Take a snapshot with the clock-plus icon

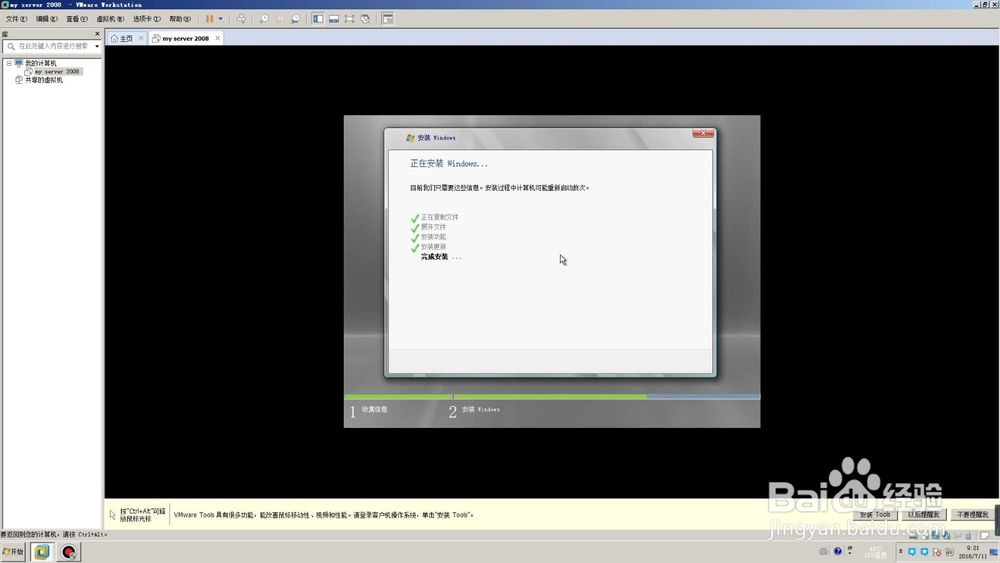click(x=264, y=19)
